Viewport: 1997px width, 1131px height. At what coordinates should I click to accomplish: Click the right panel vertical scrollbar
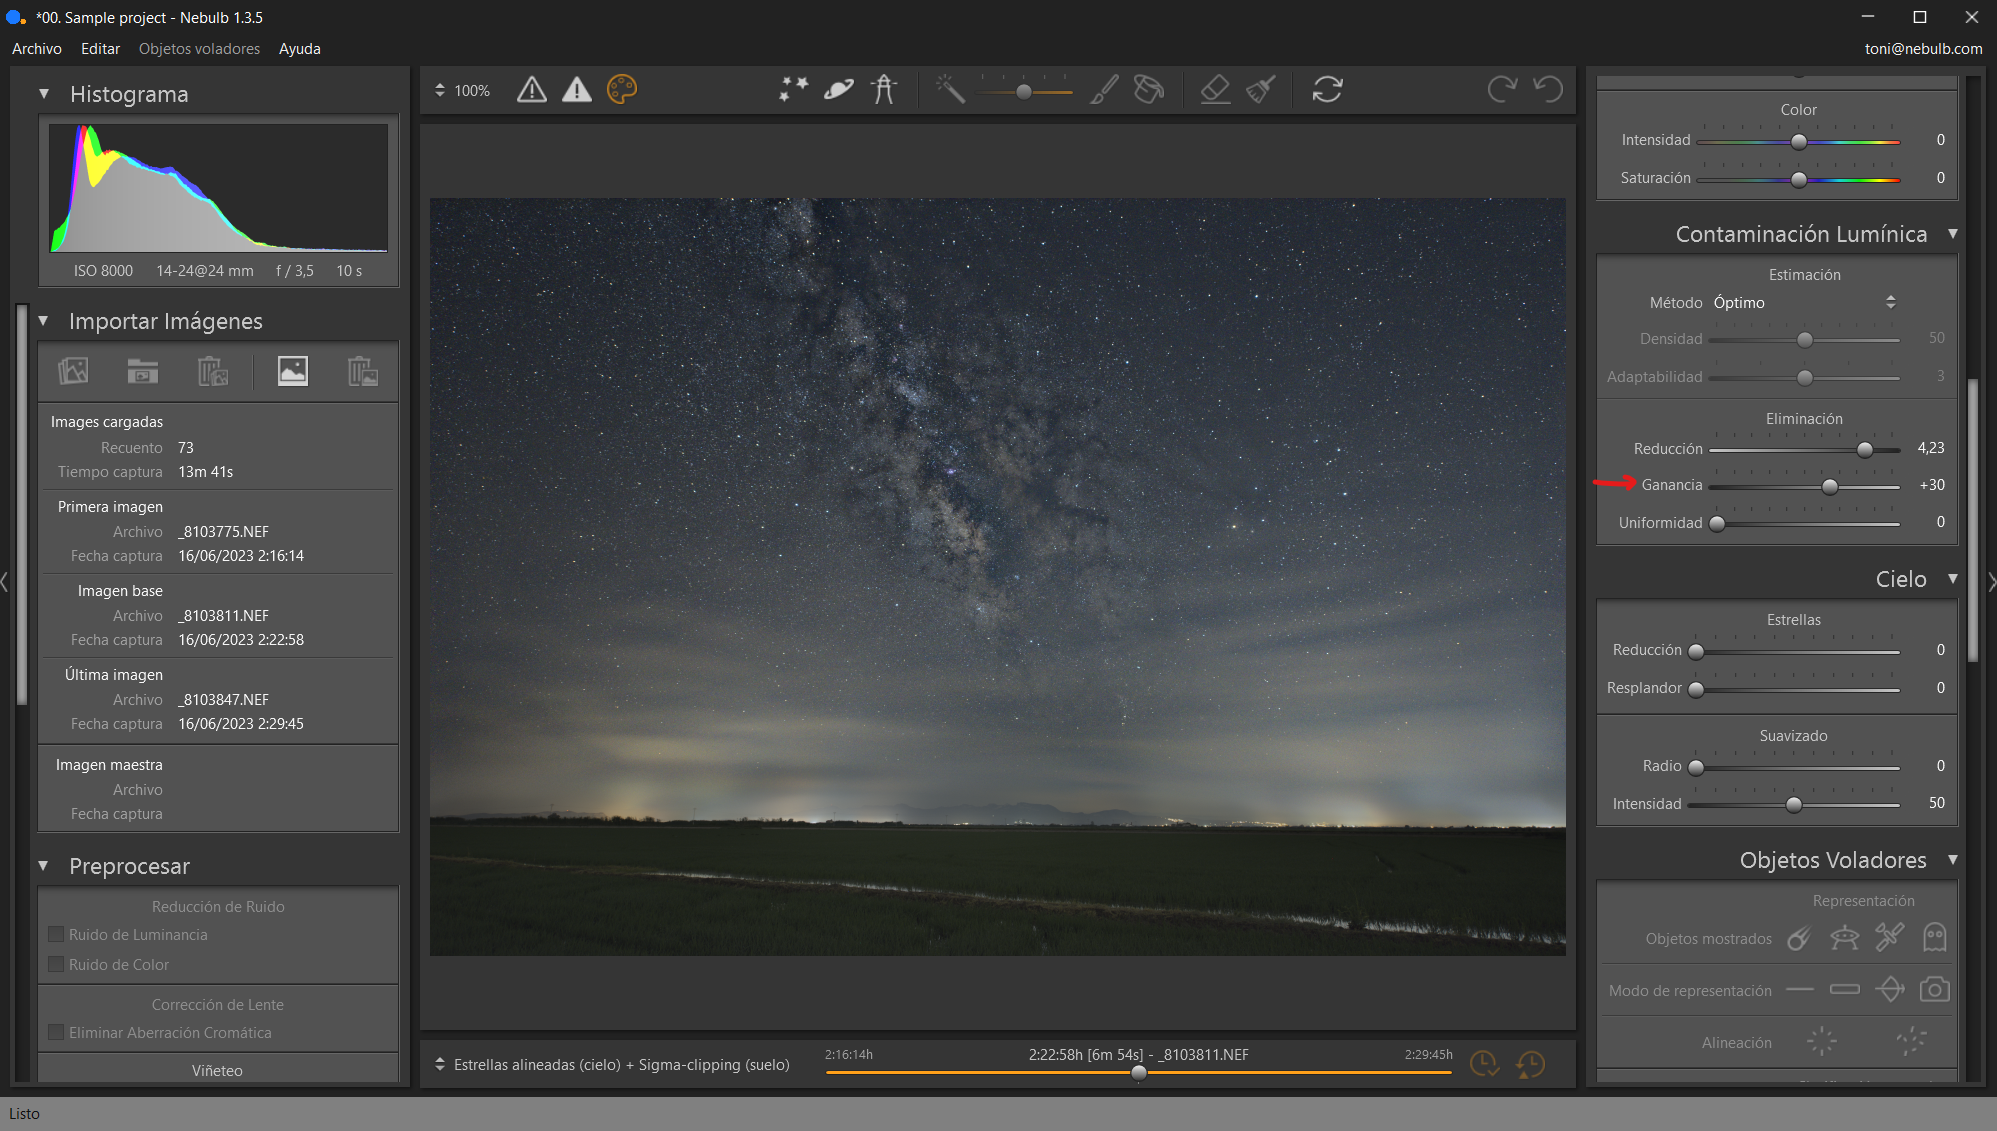pyautogui.click(x=1973, y=519)
